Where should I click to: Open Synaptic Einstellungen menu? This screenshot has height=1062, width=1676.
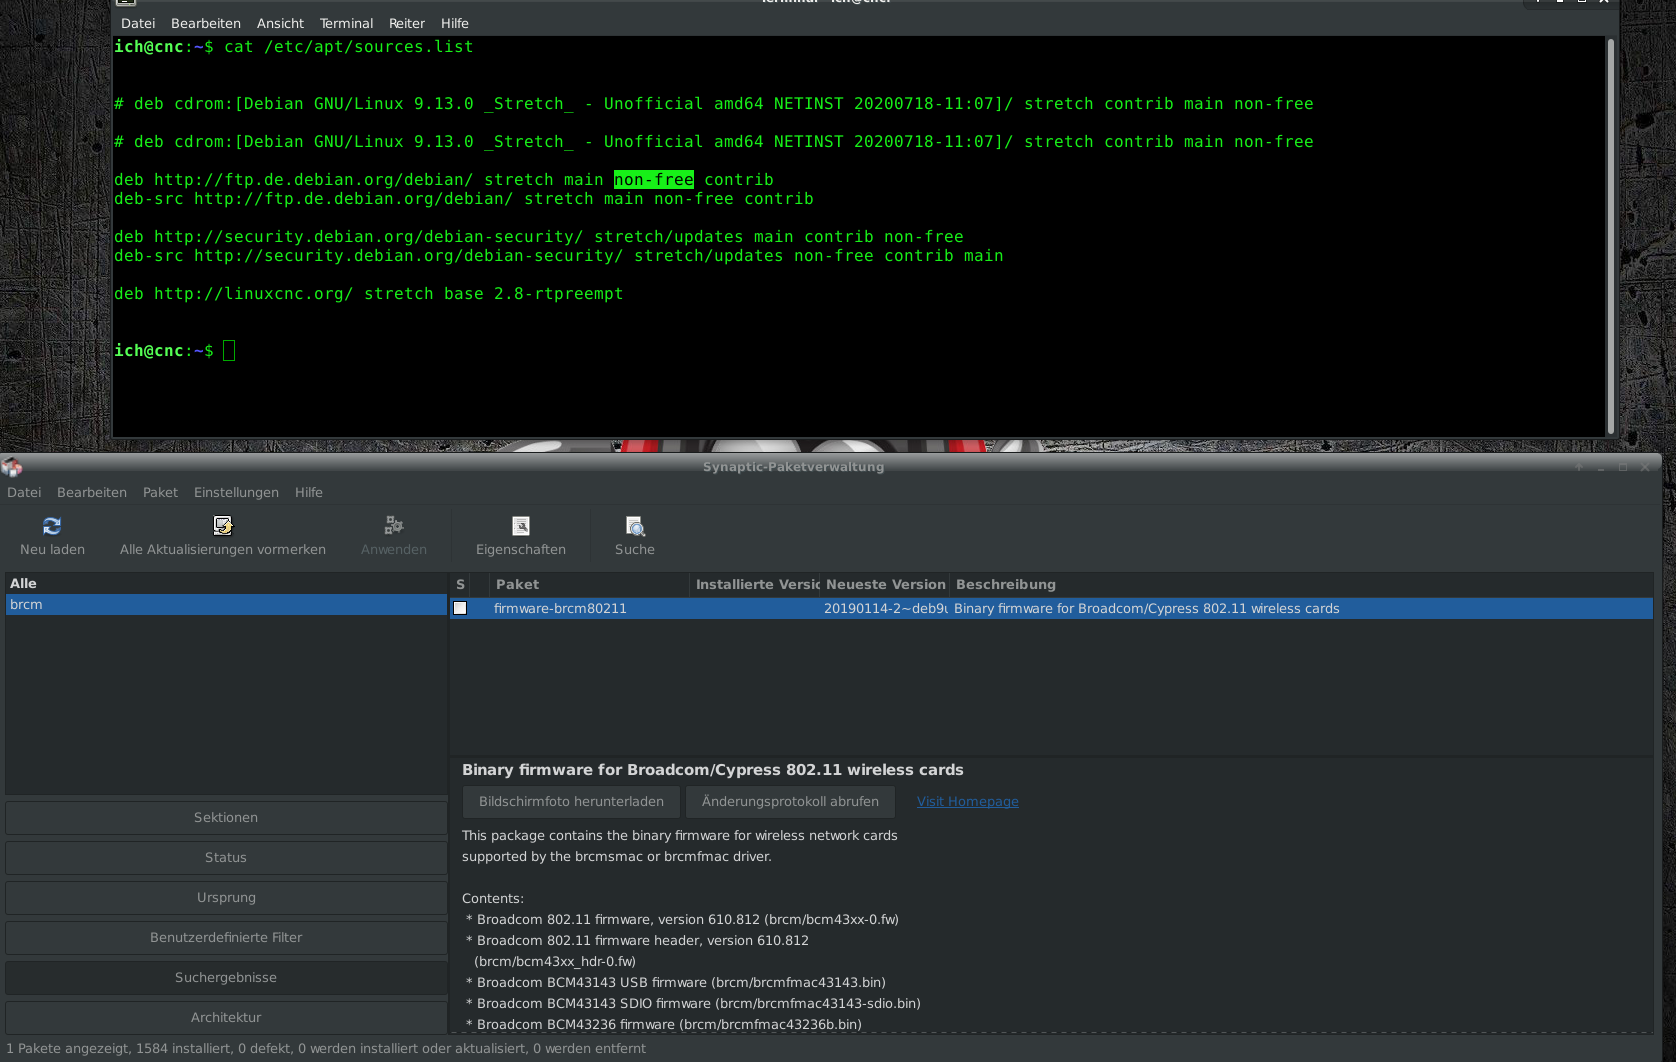click(x=236, y=492)
